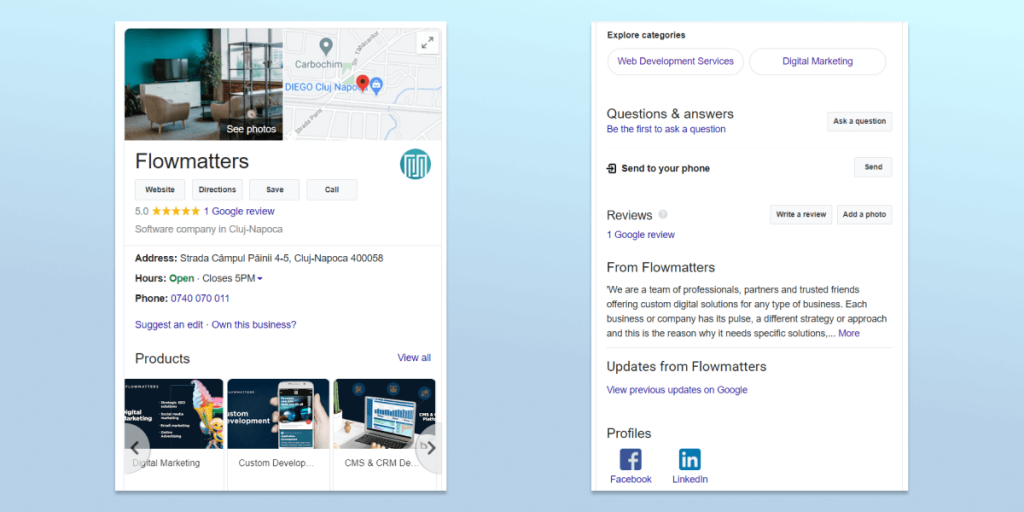Viewport: 1024px width, 512px height.
Task: Click View all products link
Action: [x=414, y=358]
